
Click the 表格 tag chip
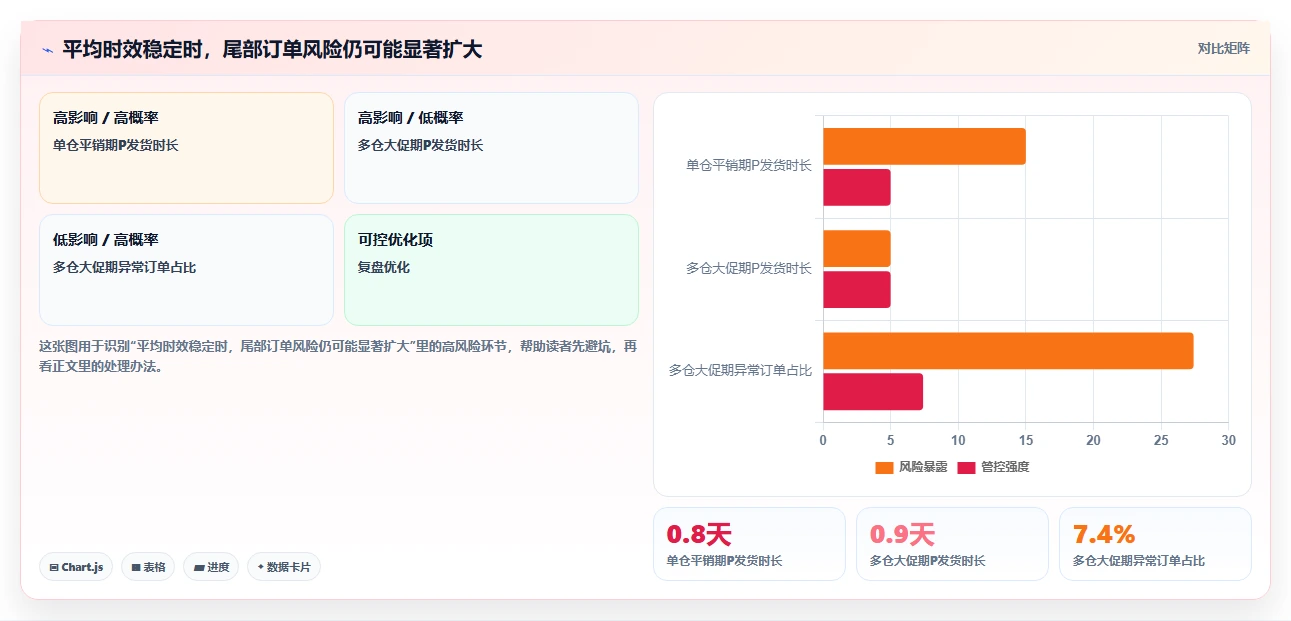tap(148, 567)
